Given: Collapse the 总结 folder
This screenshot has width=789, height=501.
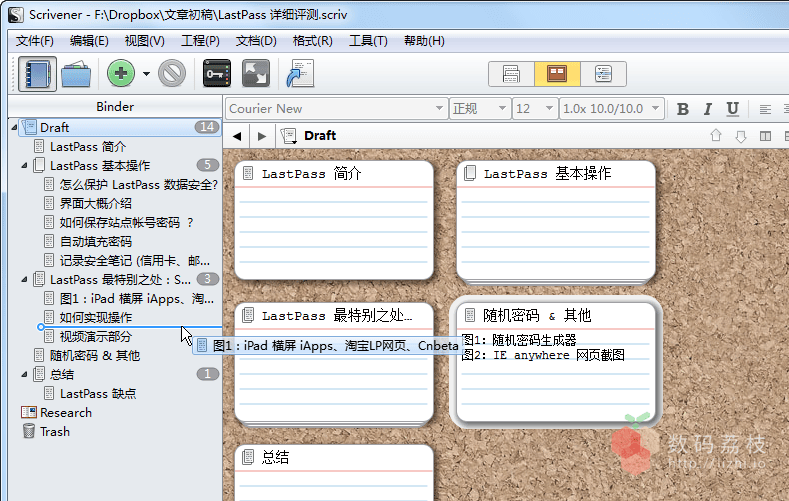Looking at the screenshot, I should coord(24,374).
